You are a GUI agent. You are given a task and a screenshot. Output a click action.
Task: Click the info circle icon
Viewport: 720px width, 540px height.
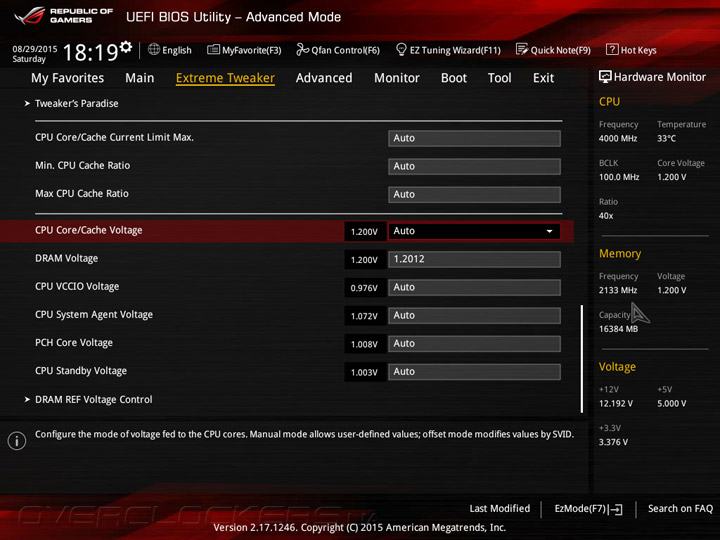tap(17, 441)
